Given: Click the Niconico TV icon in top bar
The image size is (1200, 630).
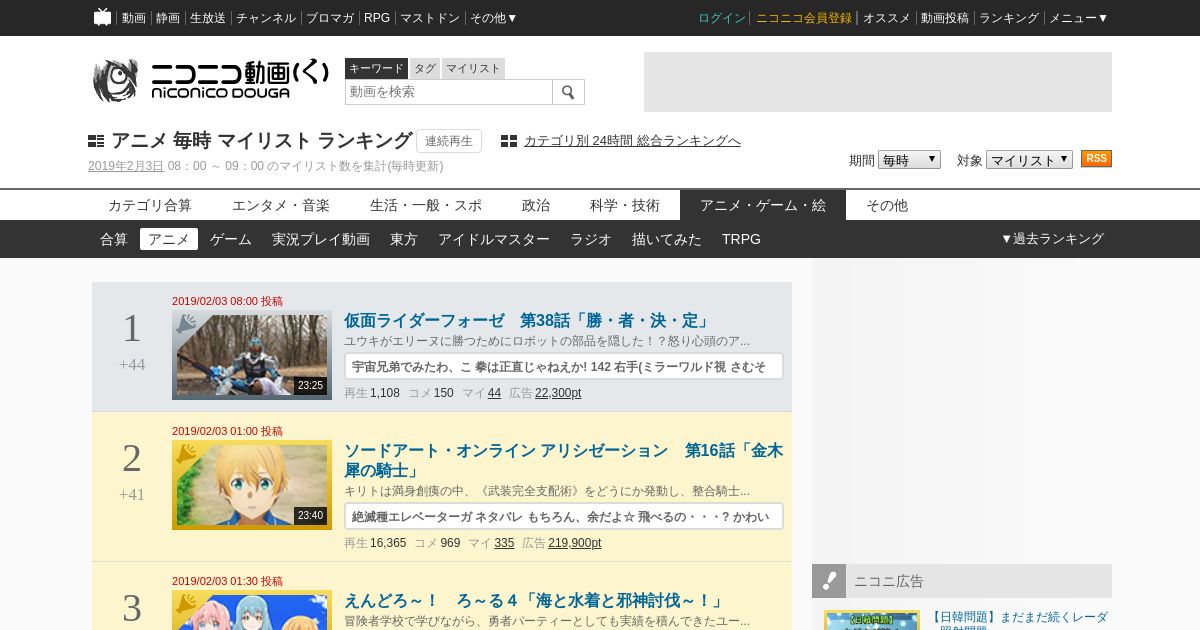Looking at the screenshot, I should tap(102, 17).
